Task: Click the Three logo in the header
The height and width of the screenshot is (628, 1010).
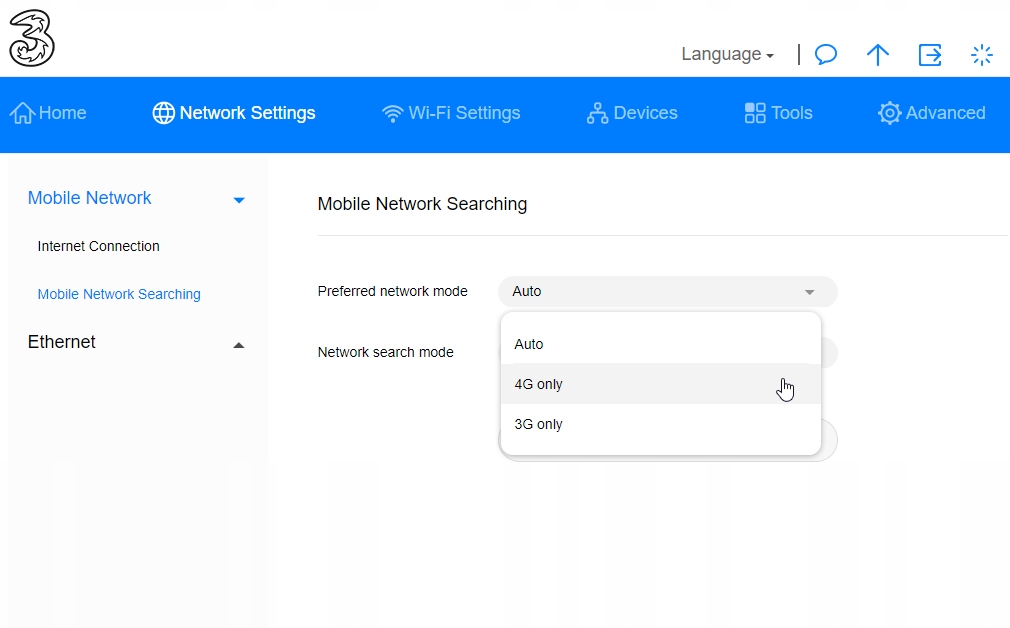Action: pos(31,38)
